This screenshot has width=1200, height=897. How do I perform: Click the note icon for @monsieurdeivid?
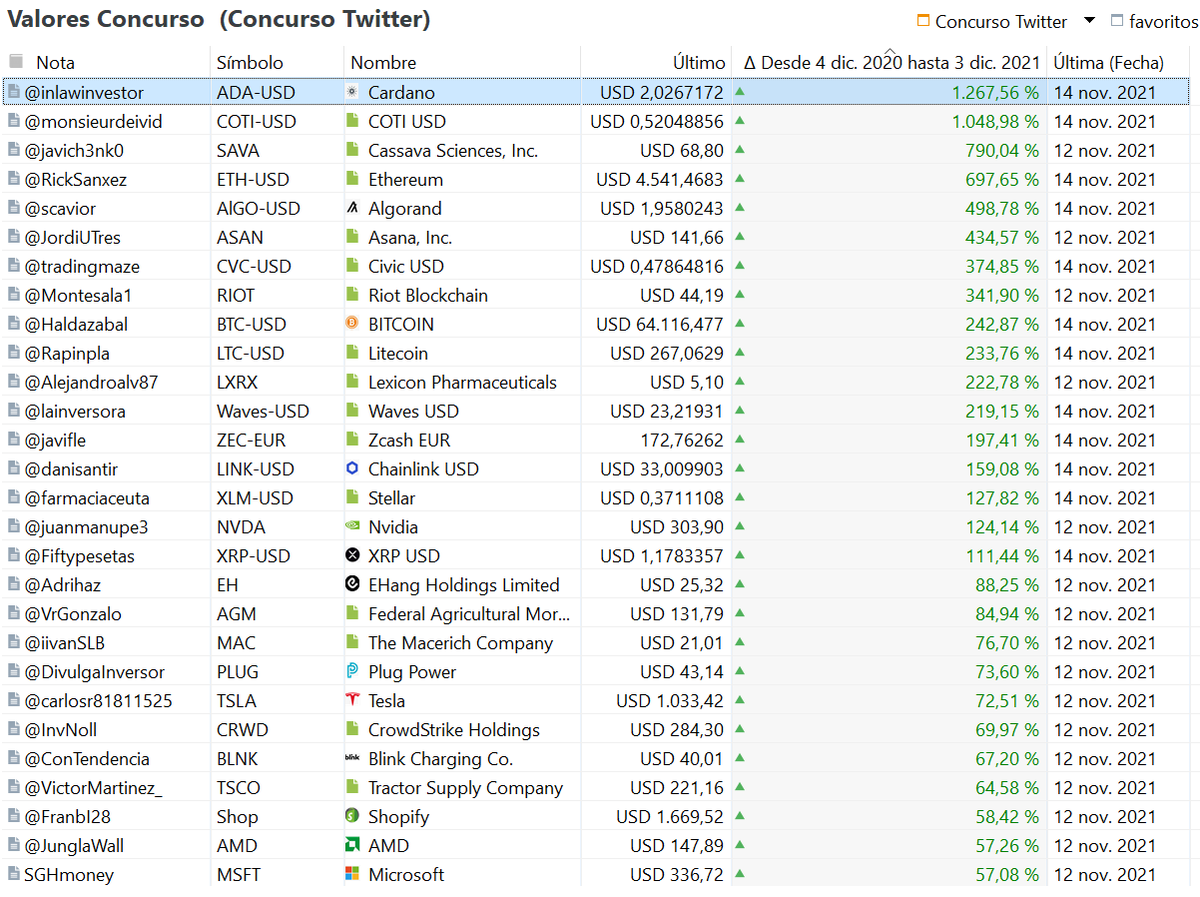(14, 121)
